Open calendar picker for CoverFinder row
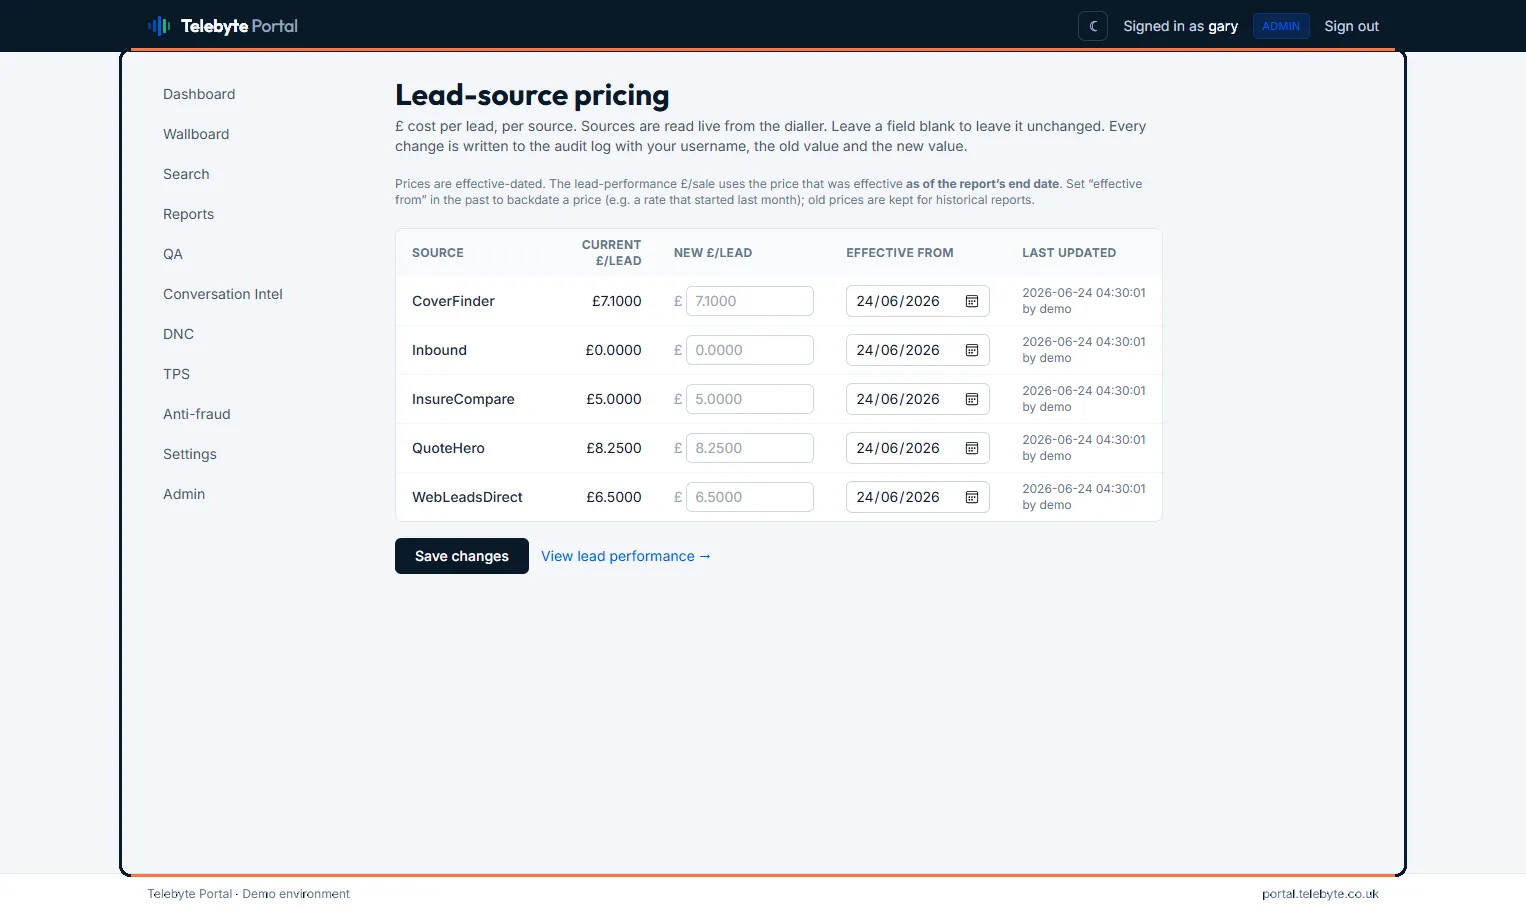 (971, 301)
